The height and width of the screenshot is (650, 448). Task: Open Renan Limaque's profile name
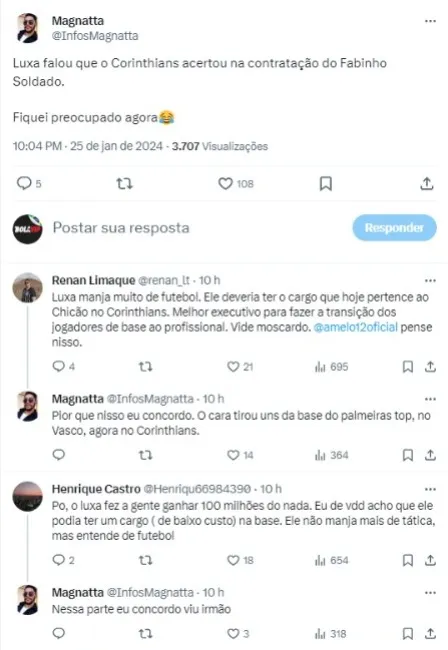point(93,280)
